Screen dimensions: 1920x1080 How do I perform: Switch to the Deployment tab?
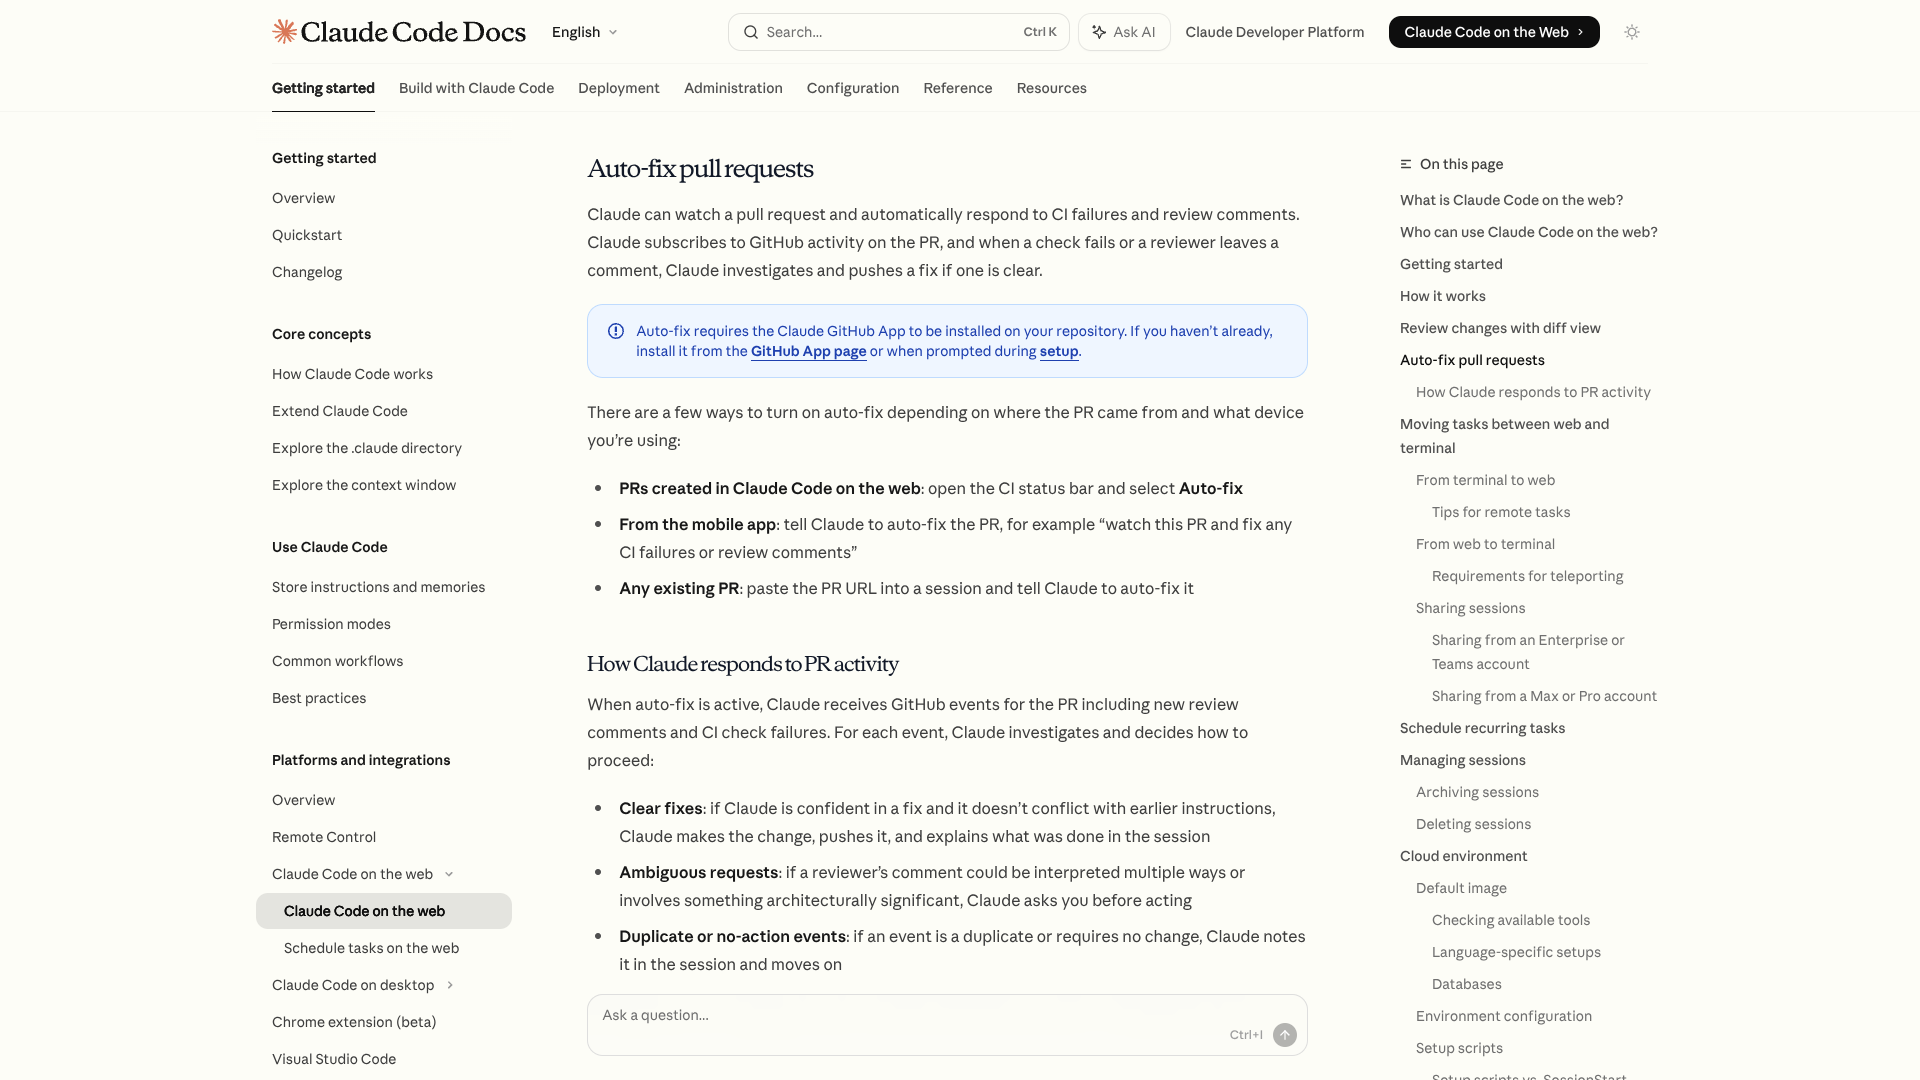click(x=618, y=88)
